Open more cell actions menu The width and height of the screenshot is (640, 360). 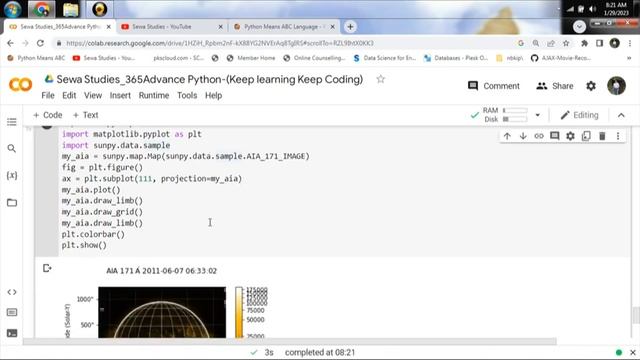point(618,136)
